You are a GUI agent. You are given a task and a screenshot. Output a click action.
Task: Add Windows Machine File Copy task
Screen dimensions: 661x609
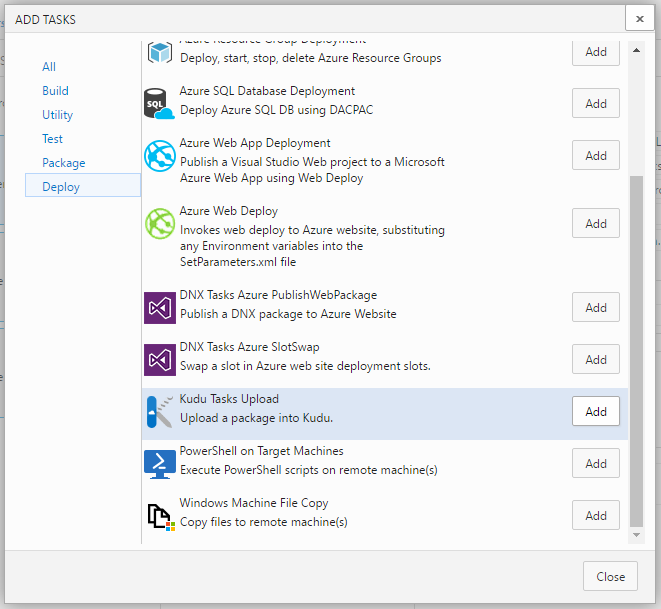coord(596,515)
